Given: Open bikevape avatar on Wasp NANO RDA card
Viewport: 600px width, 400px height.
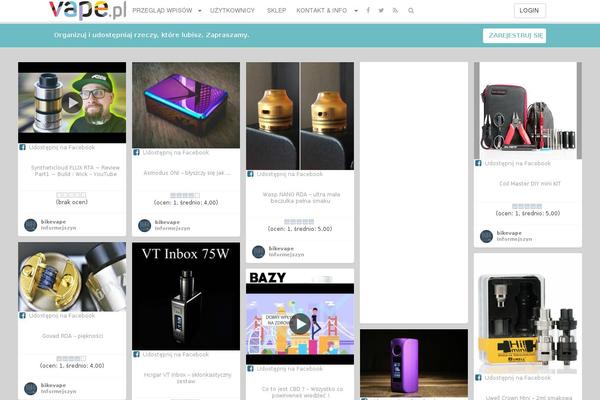Looking at the screenshot, I should point(259,252).
